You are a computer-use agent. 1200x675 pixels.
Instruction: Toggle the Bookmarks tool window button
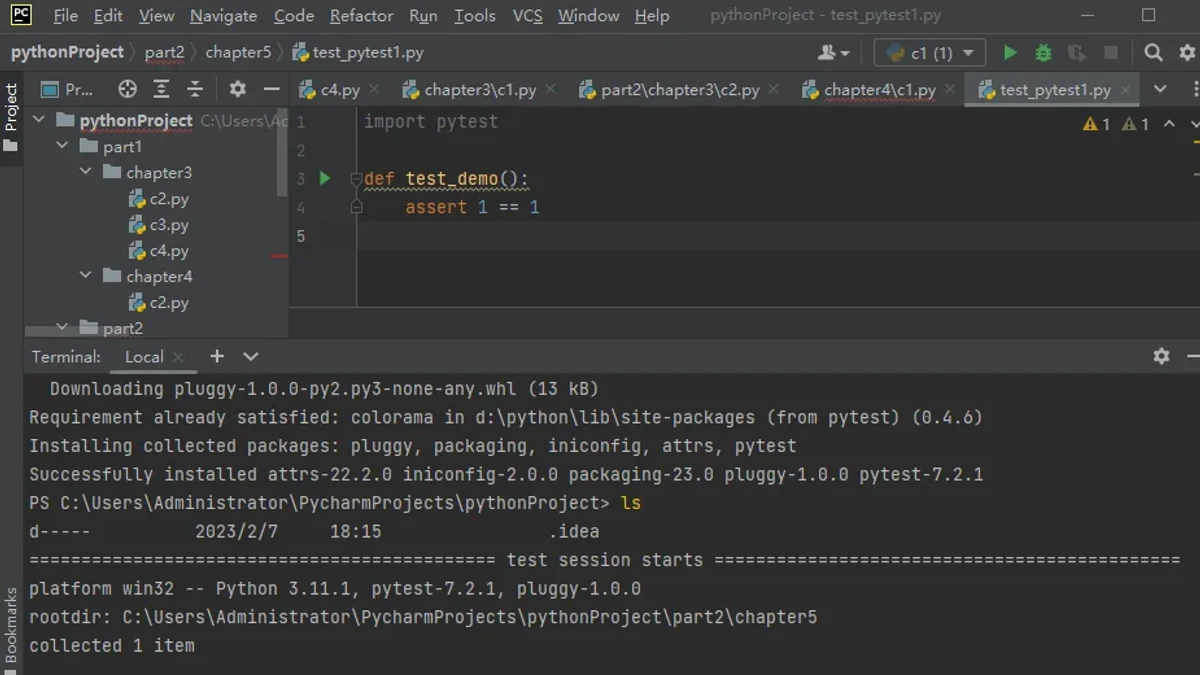pyautogui.click(x=11, y=628)
